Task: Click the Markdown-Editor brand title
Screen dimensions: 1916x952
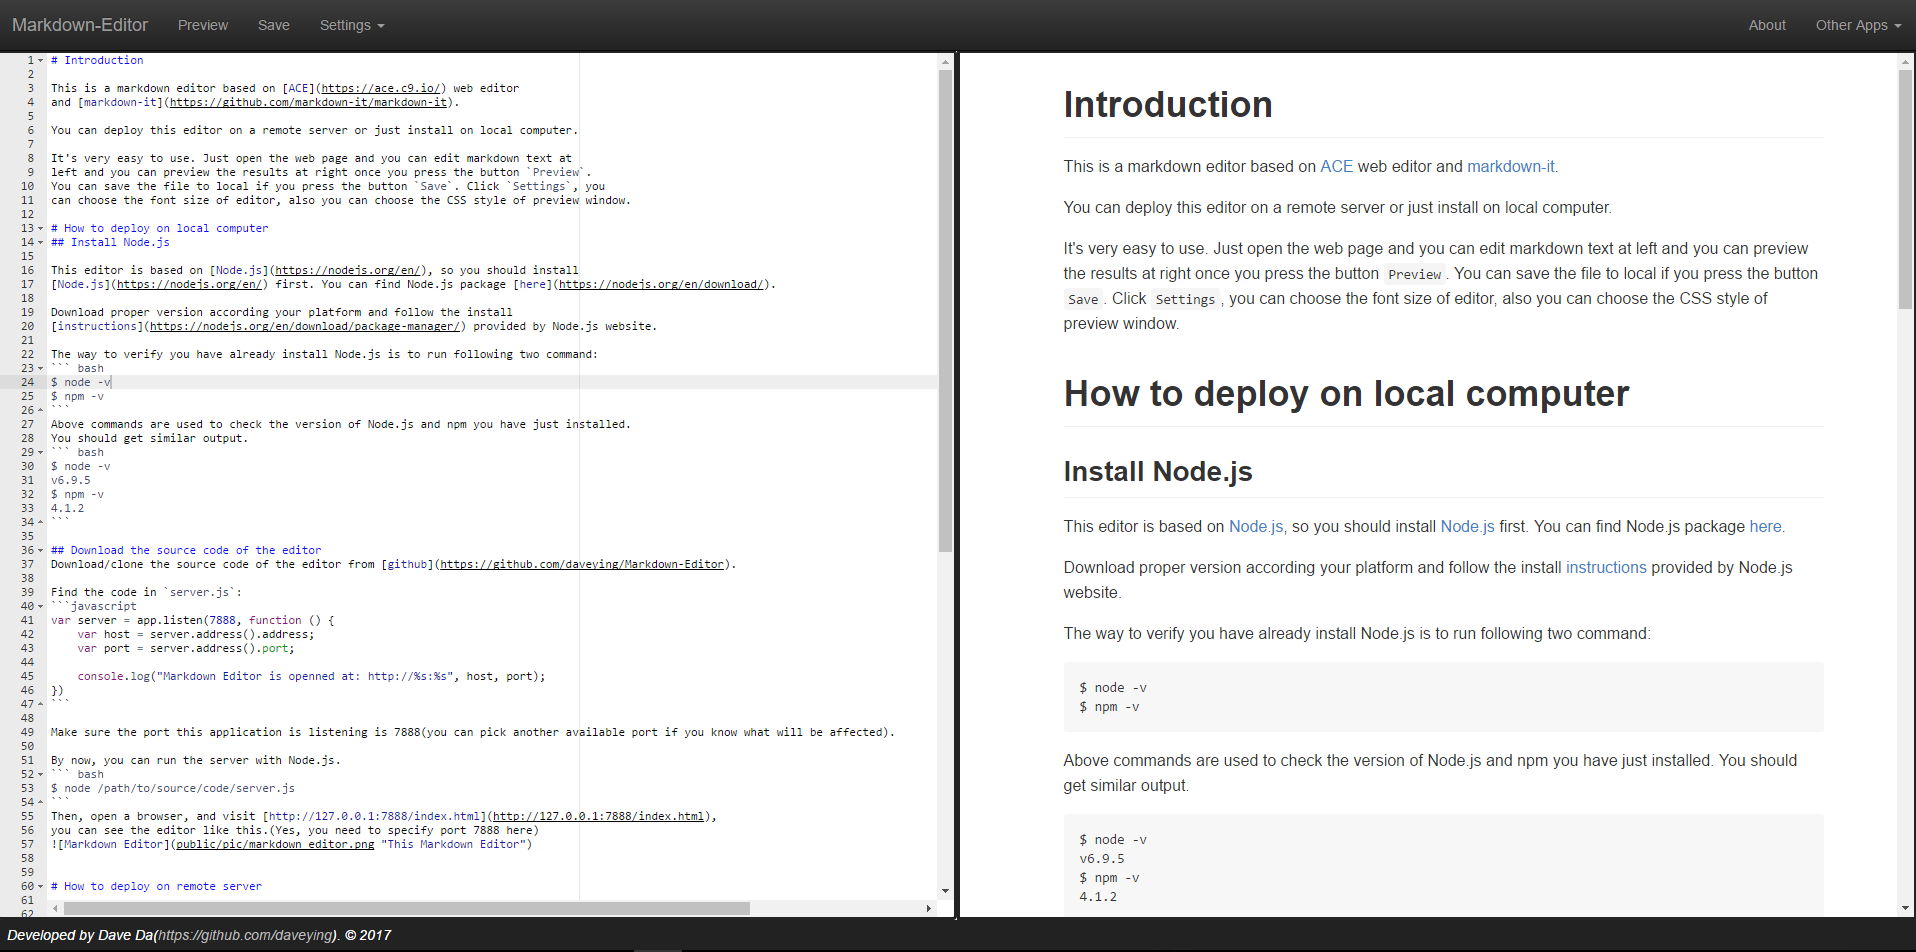Action: pyautogui.click(x=80, y=25)
